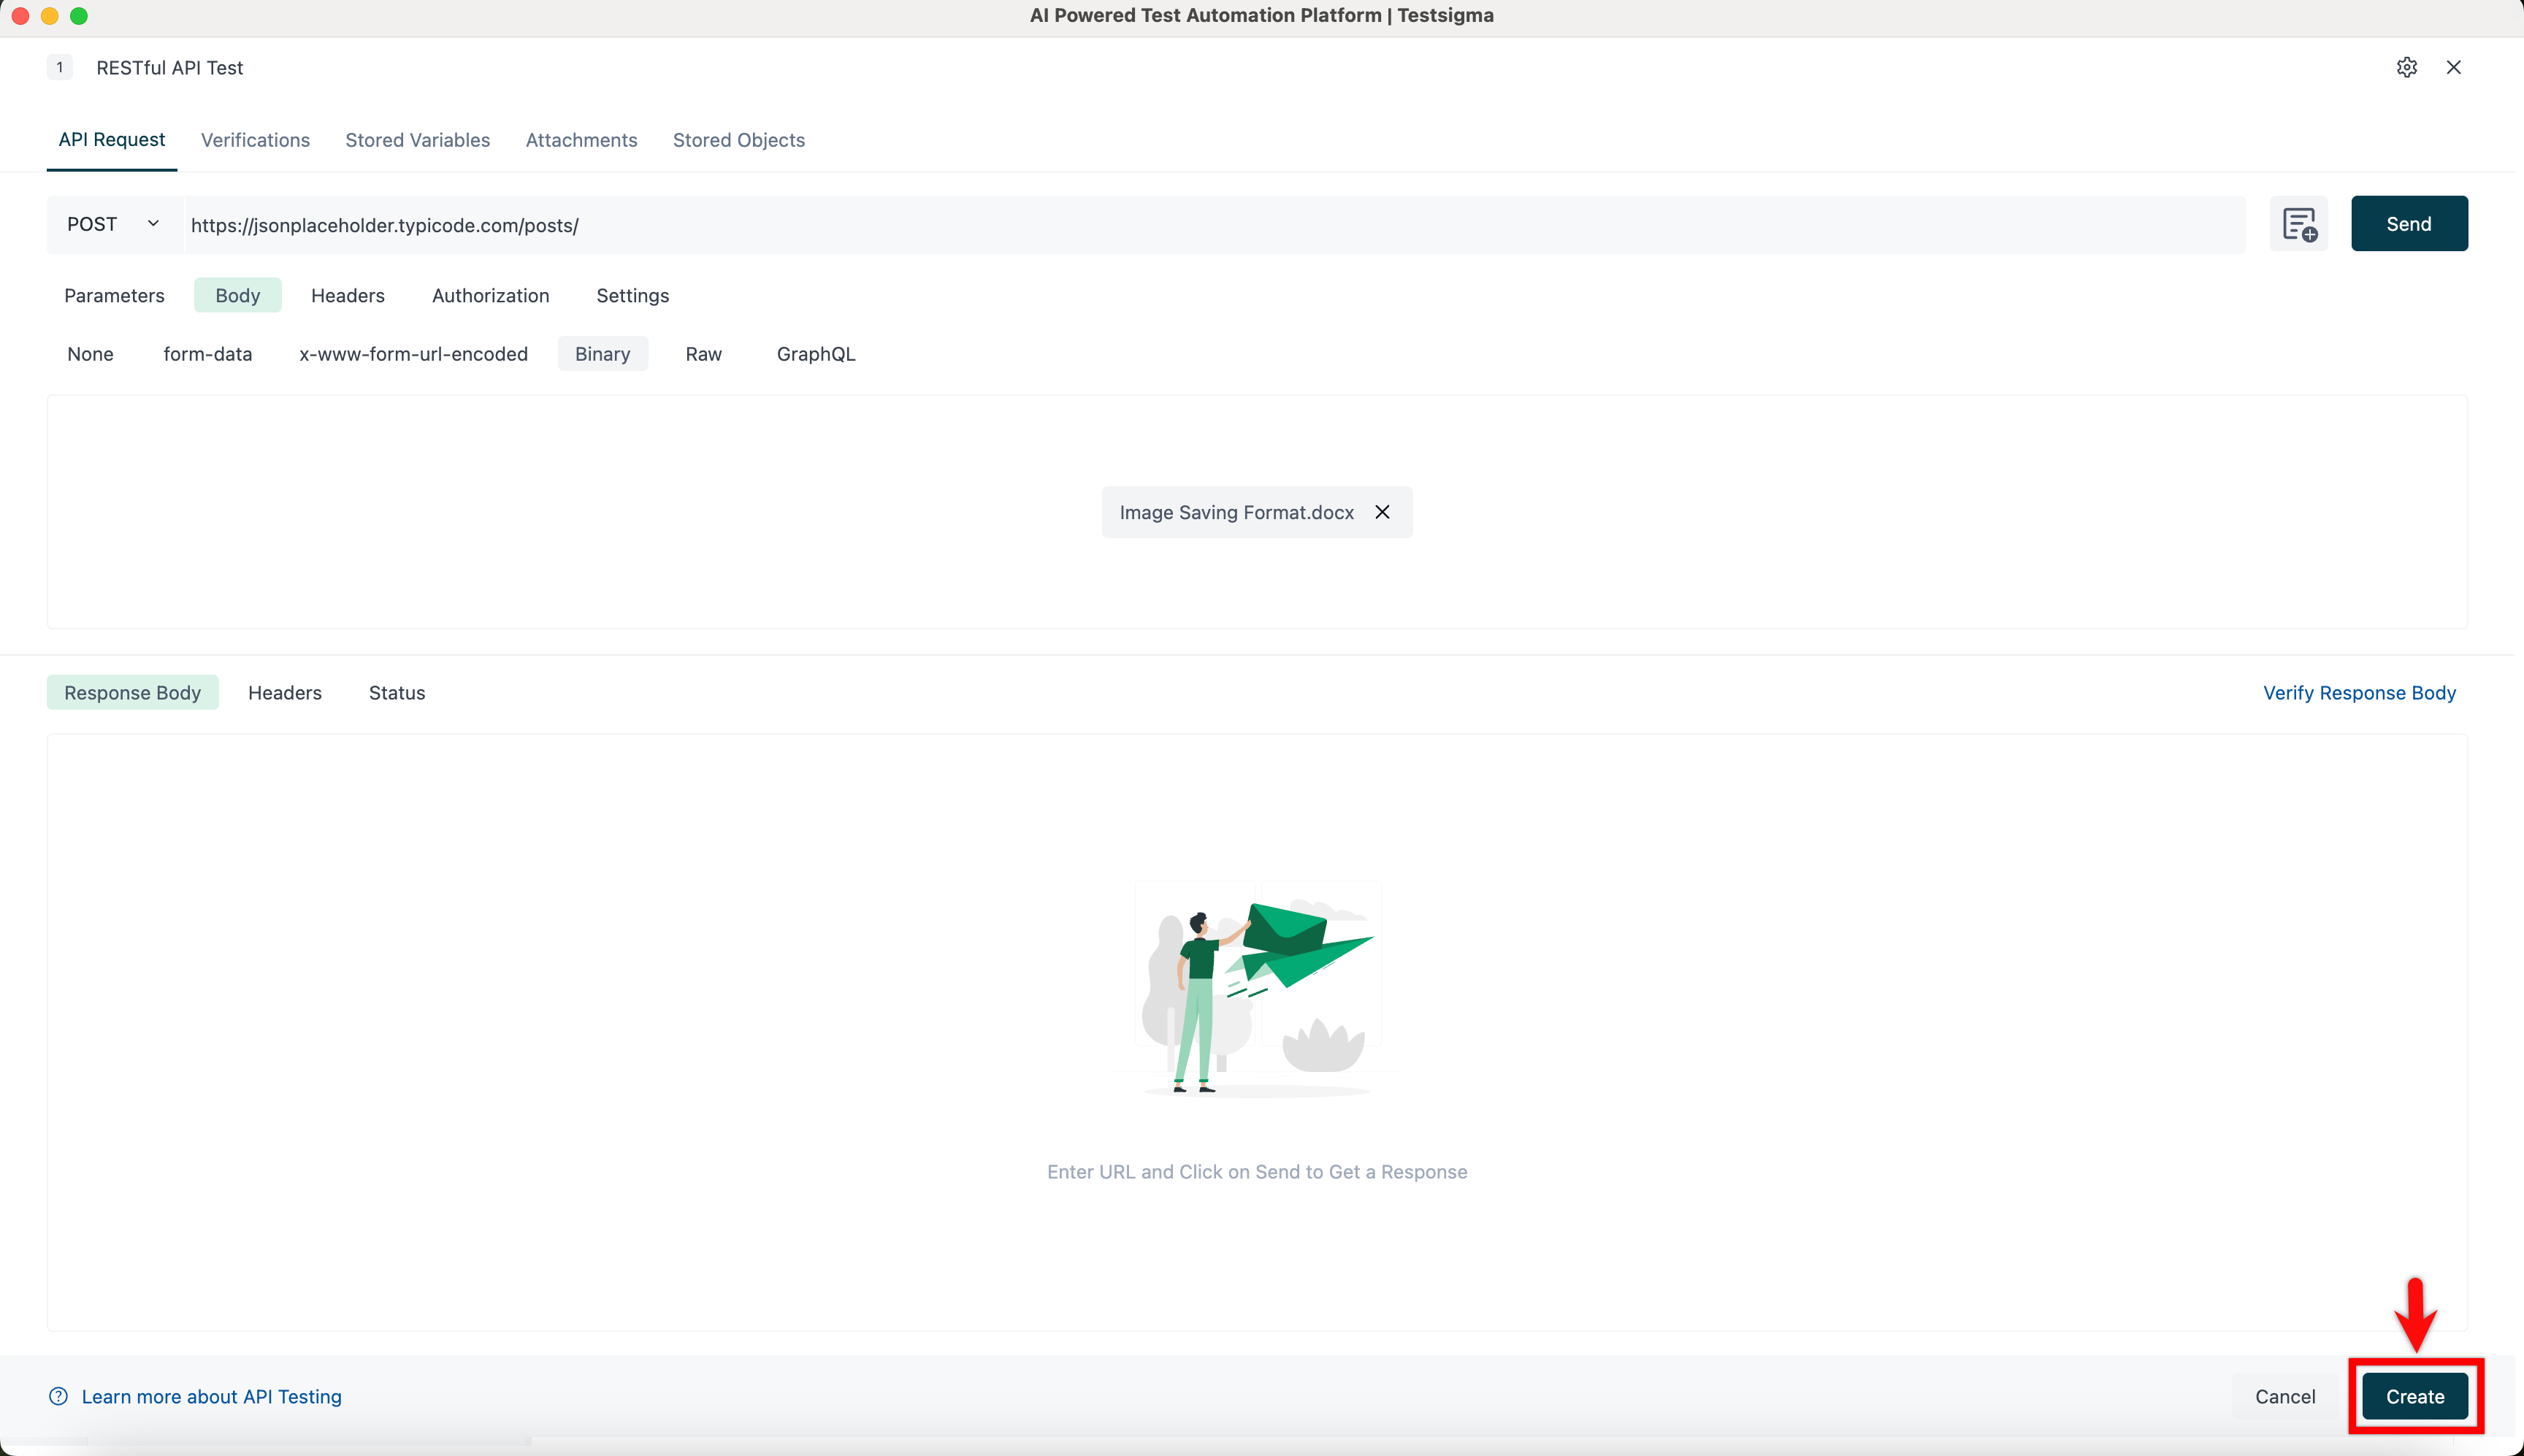
Task: Click the Image Saving Format.docx file chip
Action: click(1257, 512)
